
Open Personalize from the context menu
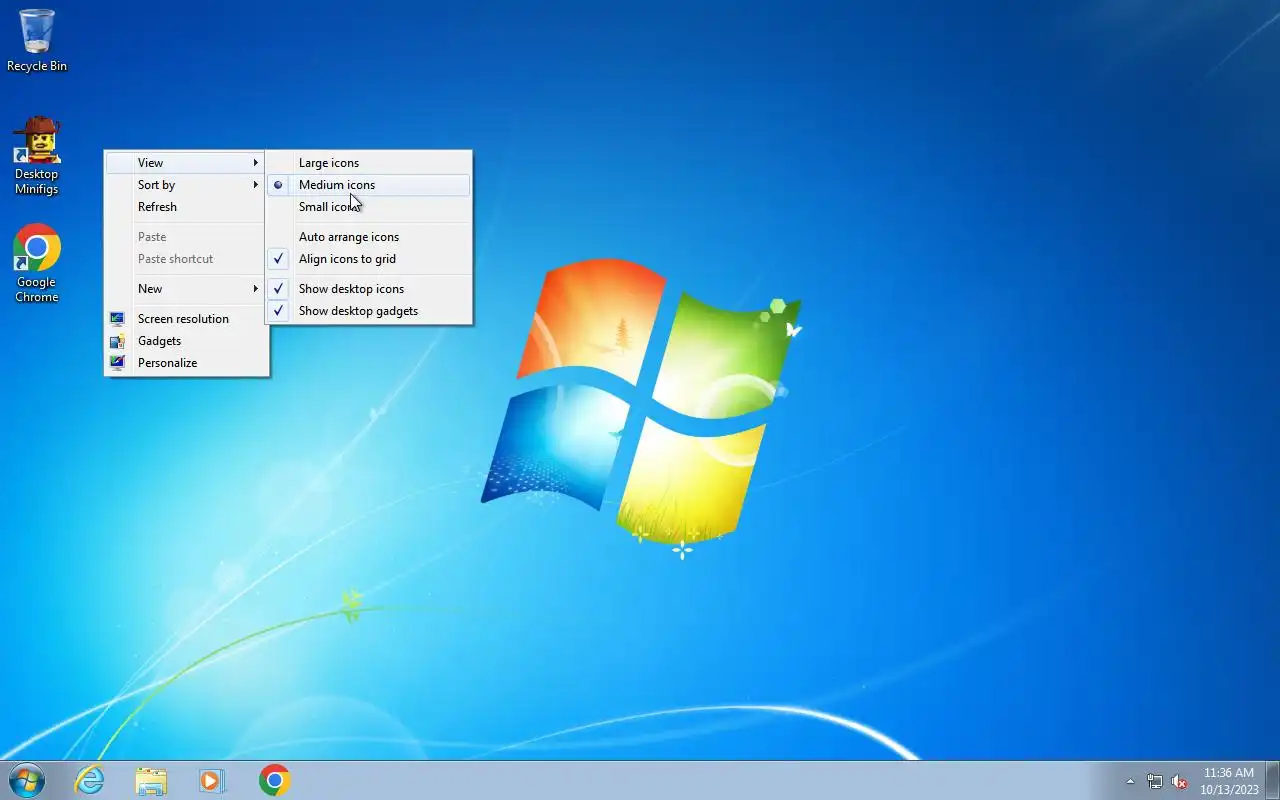click(186, 363)
